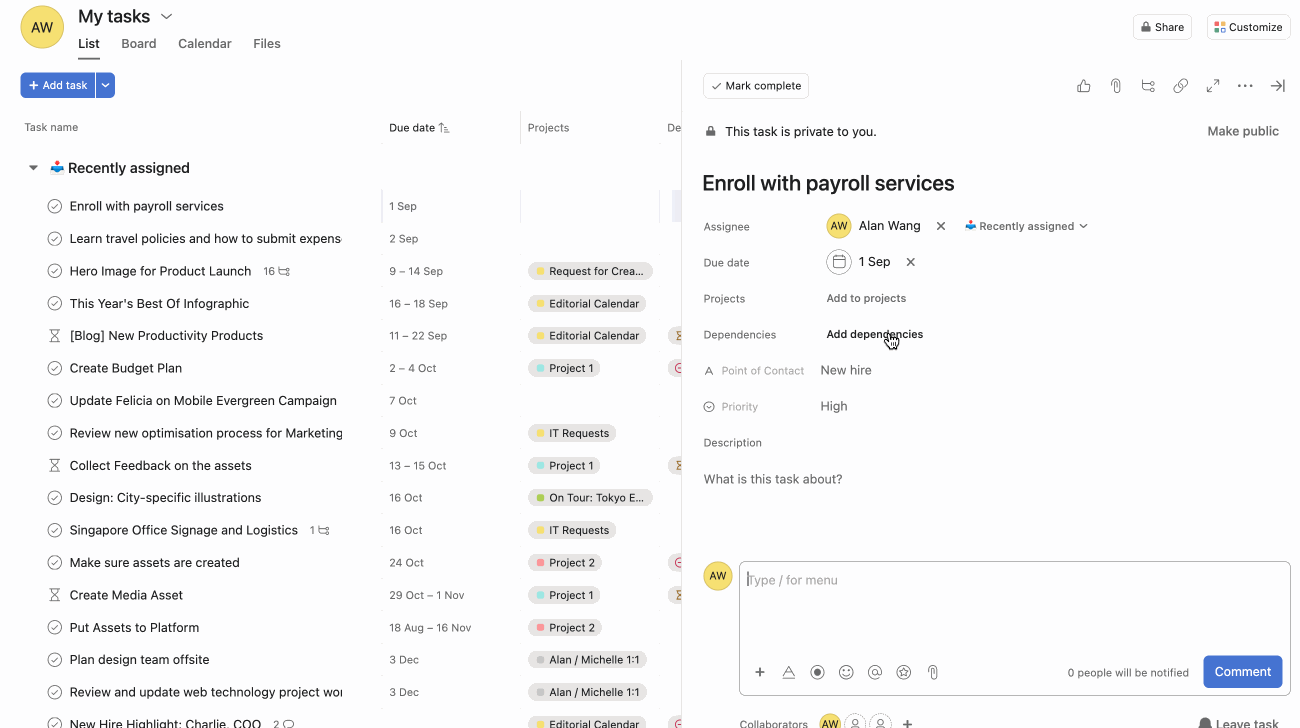The width and height of the screenshot is (1300, 728).
Task: Switch to the Board tab
Action: click(139, 44)
